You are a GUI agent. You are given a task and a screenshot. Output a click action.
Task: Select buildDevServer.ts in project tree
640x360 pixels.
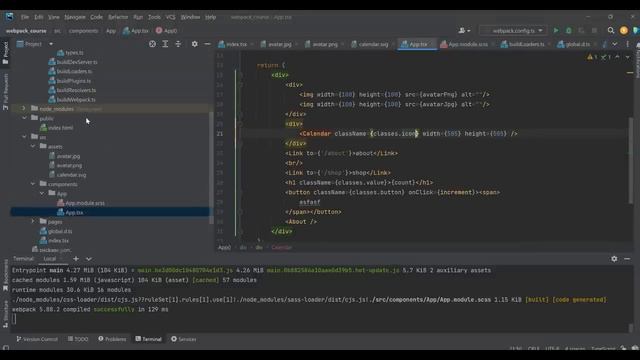point(77,62)
